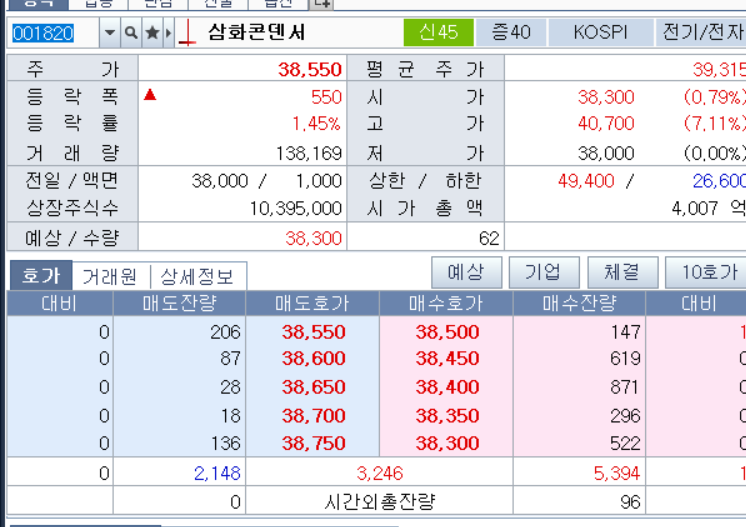Select ask price 38,550
The width and height of the screenshot is (746, 527).
point(314,332)
